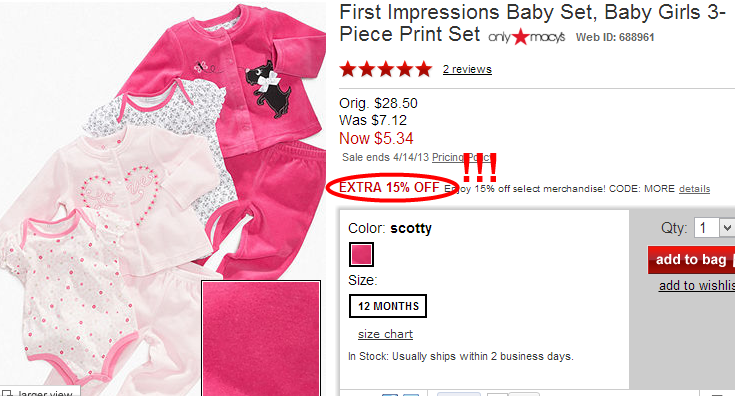Click the Web ID 688961 text
Viewport: 735px width, 396px height.
click(615, 37)
